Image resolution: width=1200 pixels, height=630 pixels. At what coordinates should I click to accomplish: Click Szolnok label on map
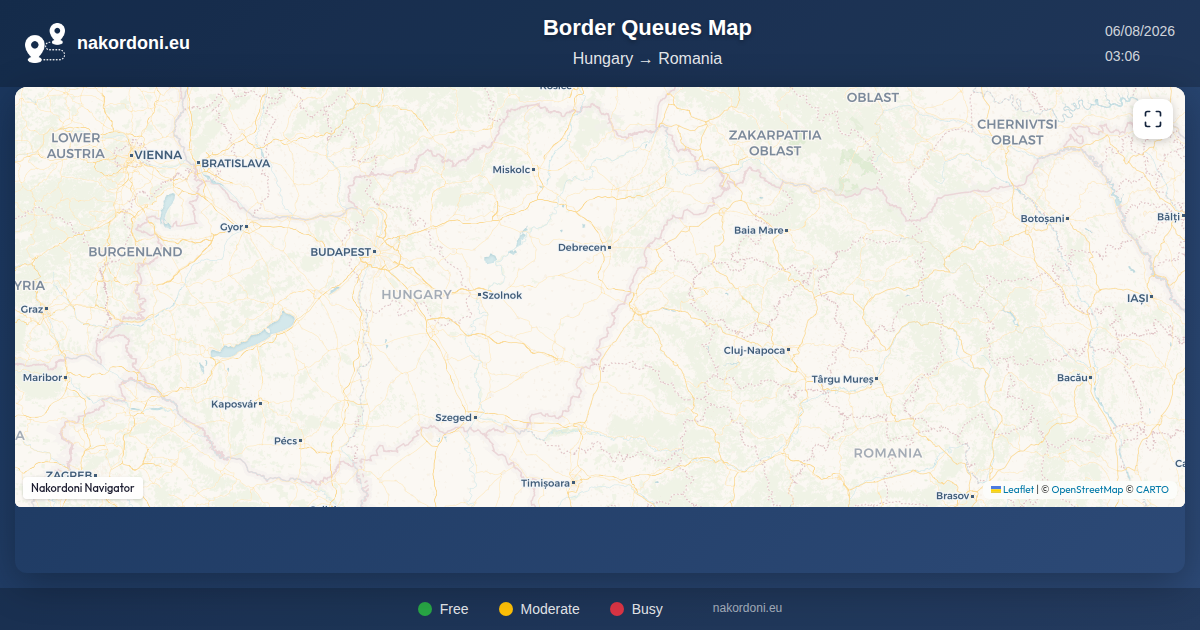(x=500, y=295)
